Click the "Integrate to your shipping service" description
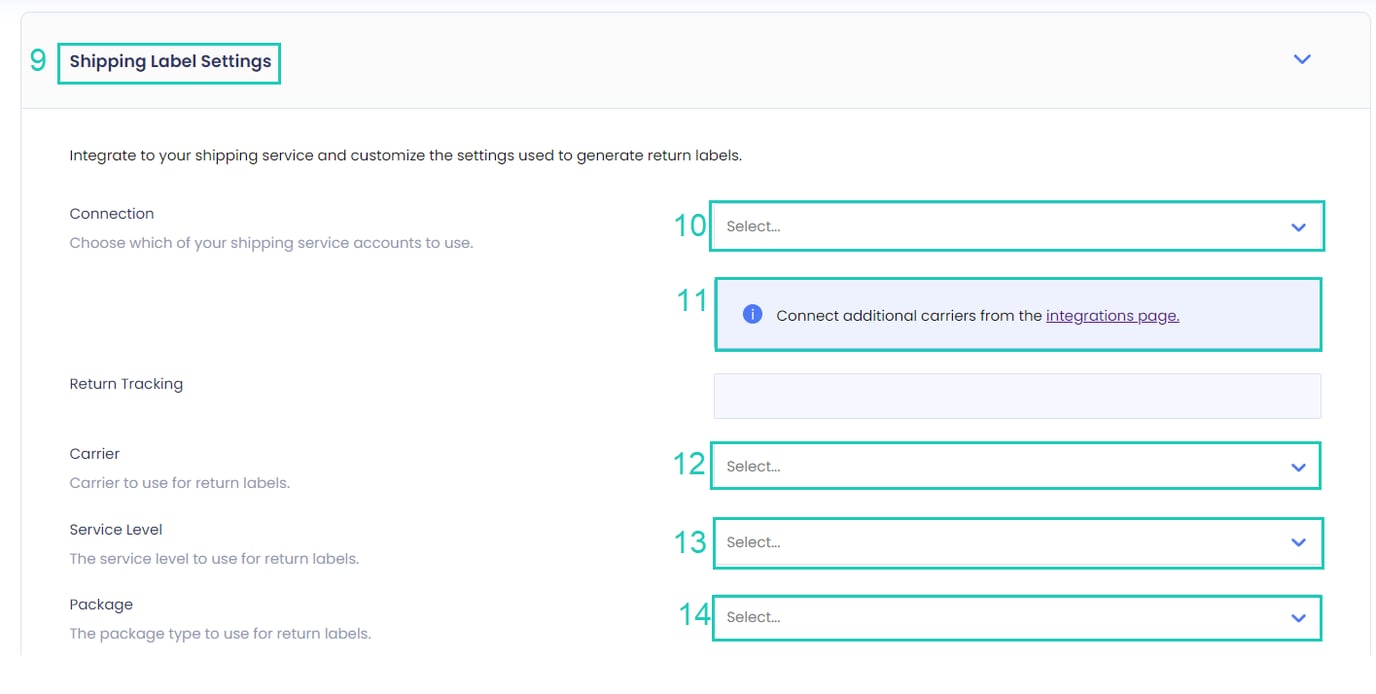 click(x=405, y=156)
